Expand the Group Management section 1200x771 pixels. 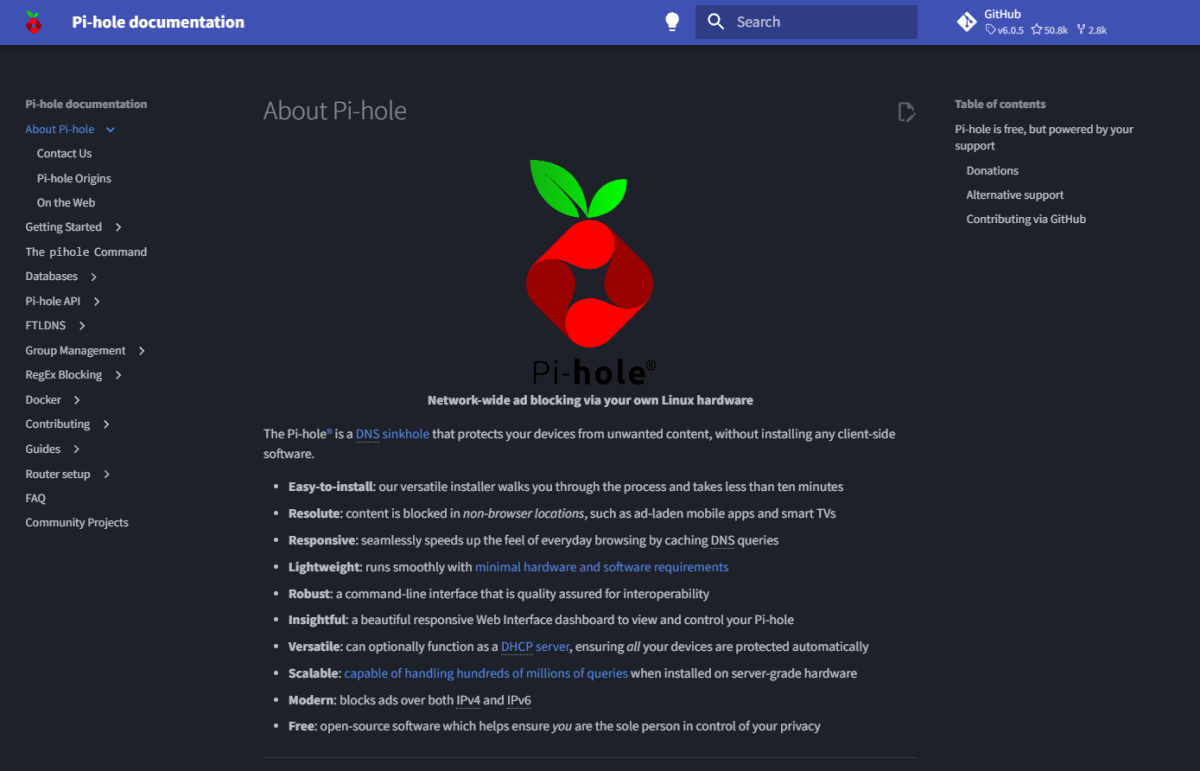tap(141, 351)
